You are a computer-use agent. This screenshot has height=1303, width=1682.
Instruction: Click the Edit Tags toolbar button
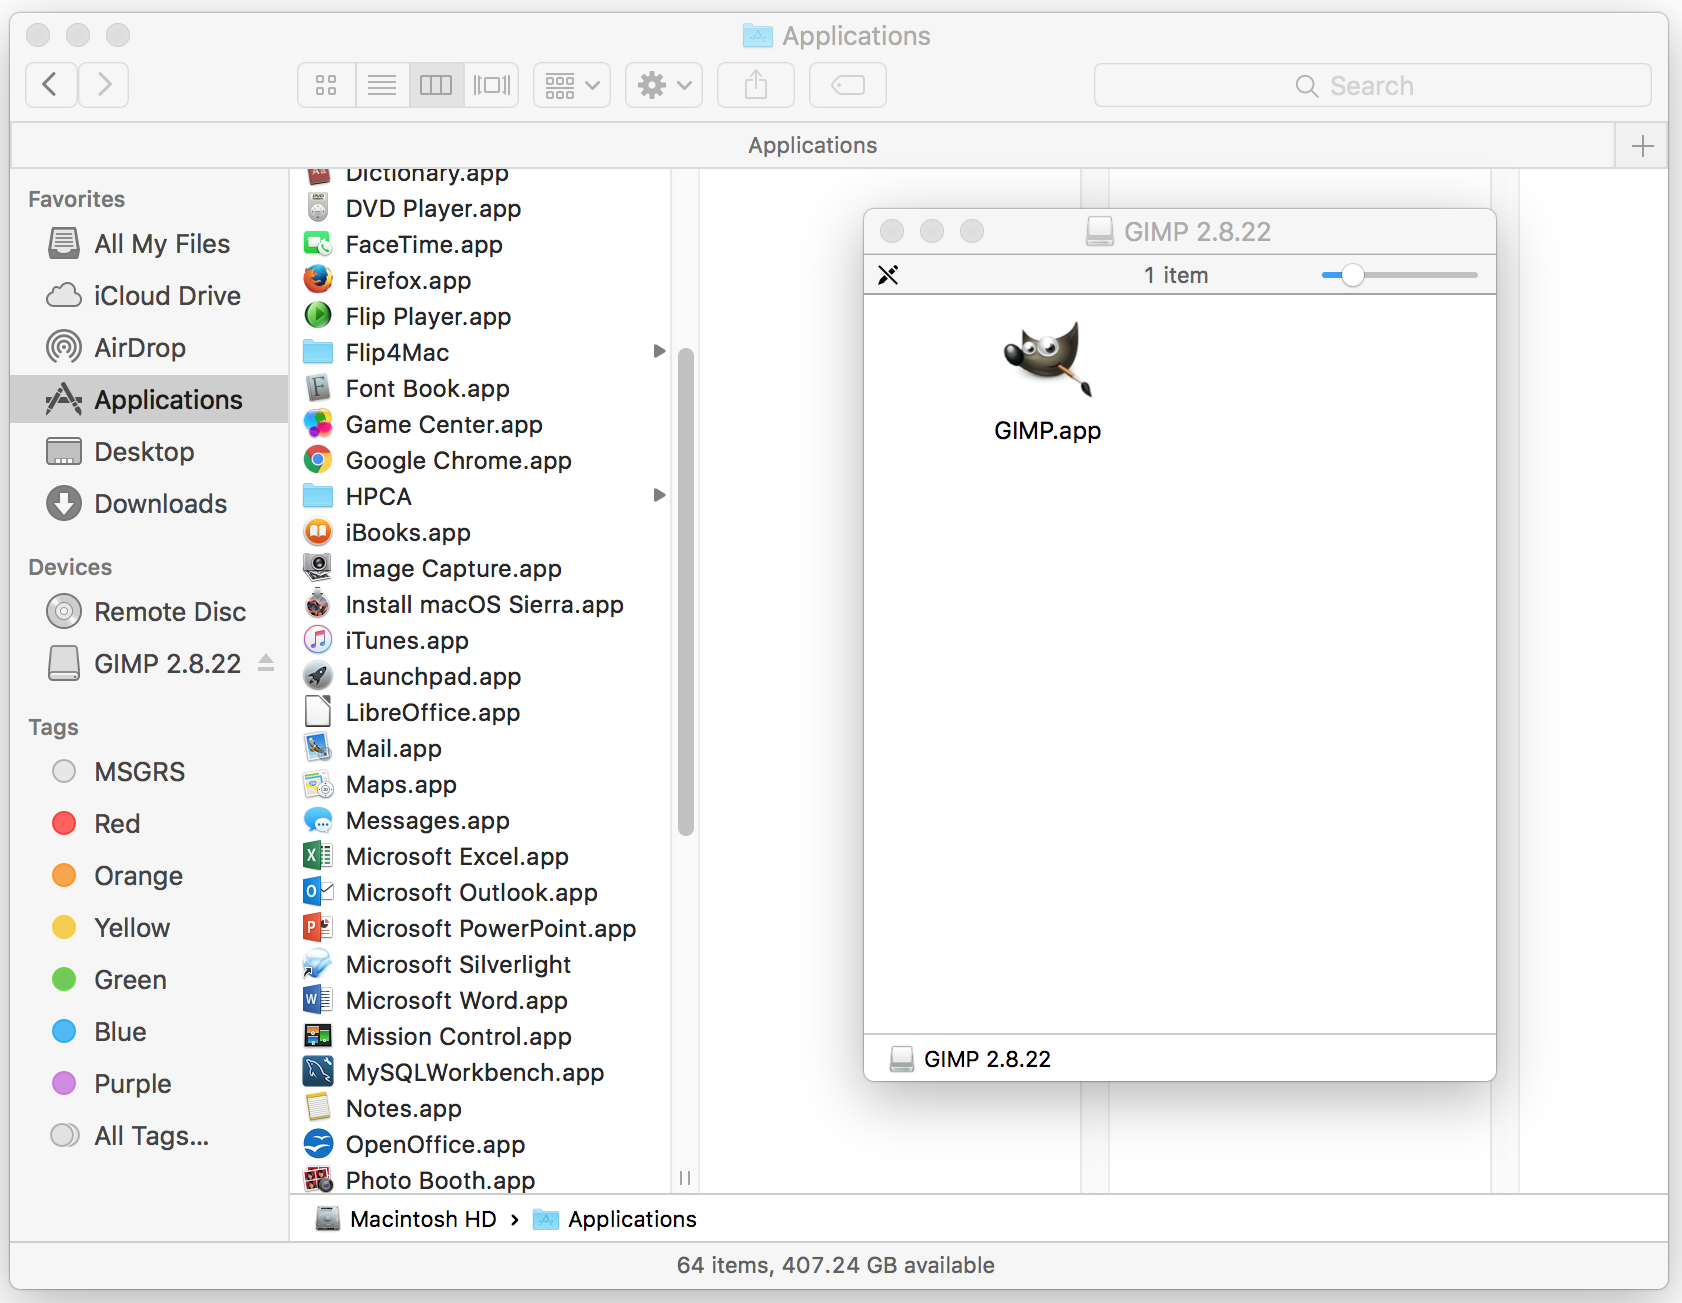(x=848, y=85)
